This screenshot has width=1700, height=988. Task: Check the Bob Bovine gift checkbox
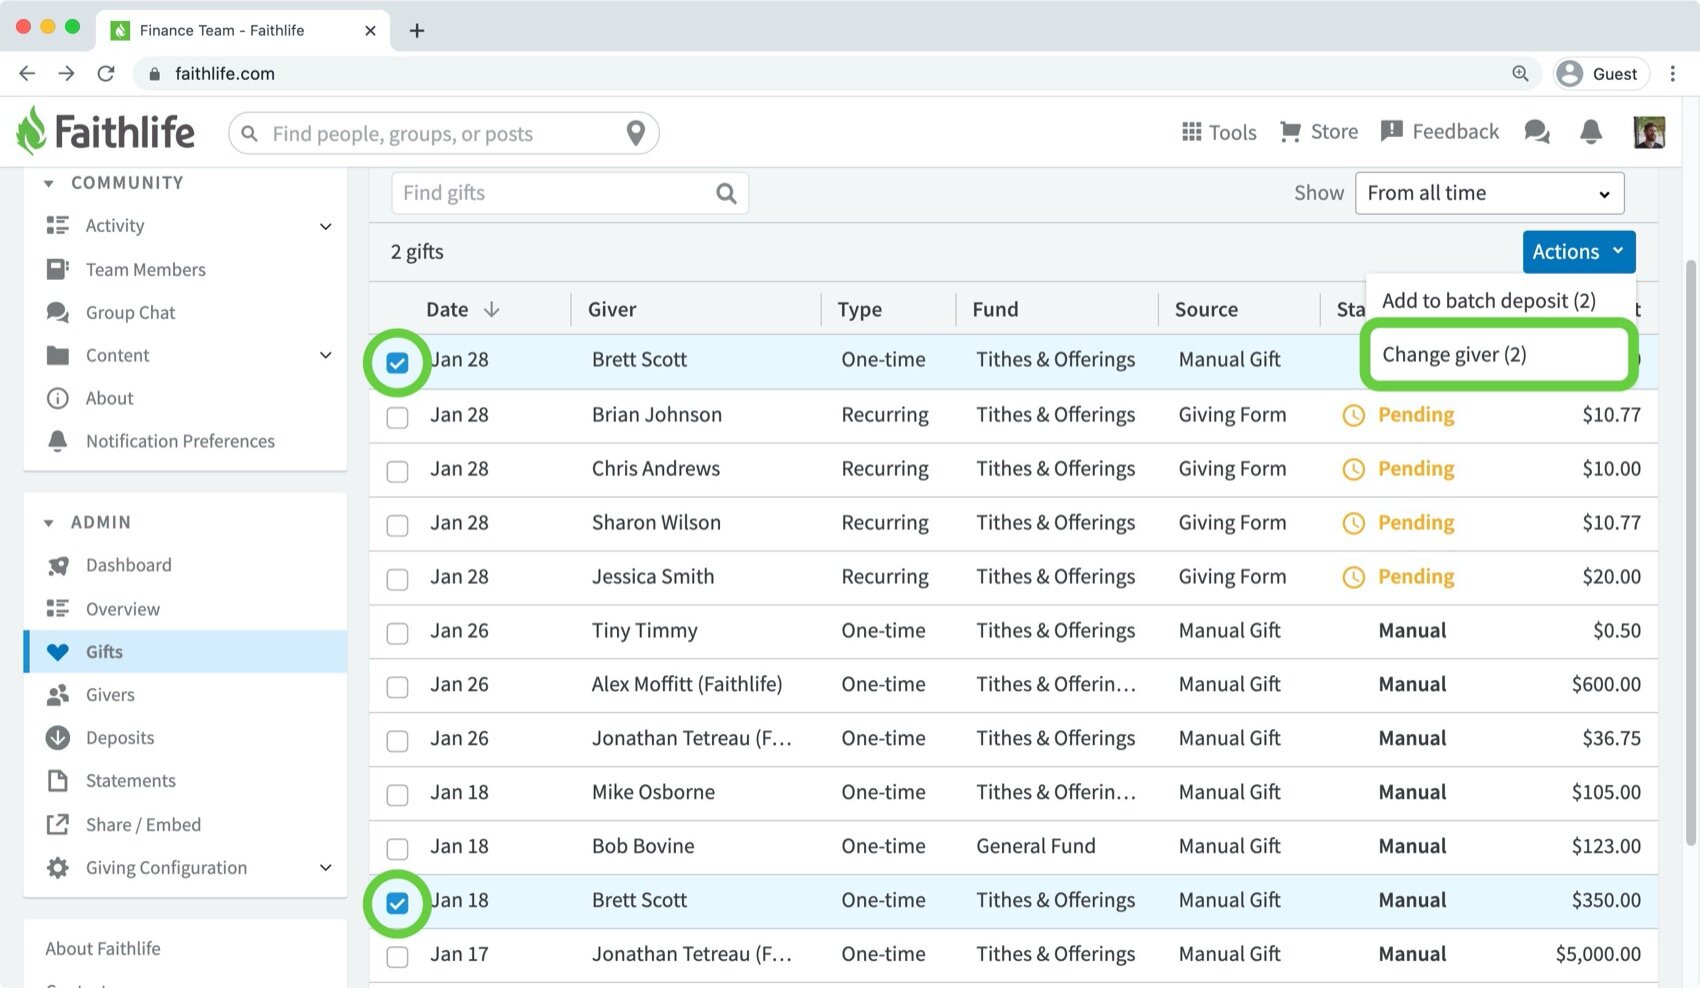pyautogui.click(x=397, y=848)
